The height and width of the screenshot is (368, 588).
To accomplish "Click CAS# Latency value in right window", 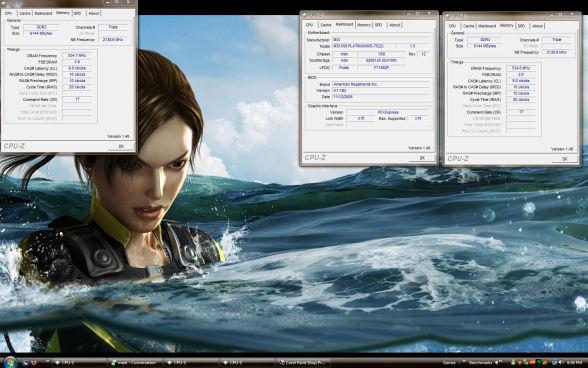I will tap(520, 81).
